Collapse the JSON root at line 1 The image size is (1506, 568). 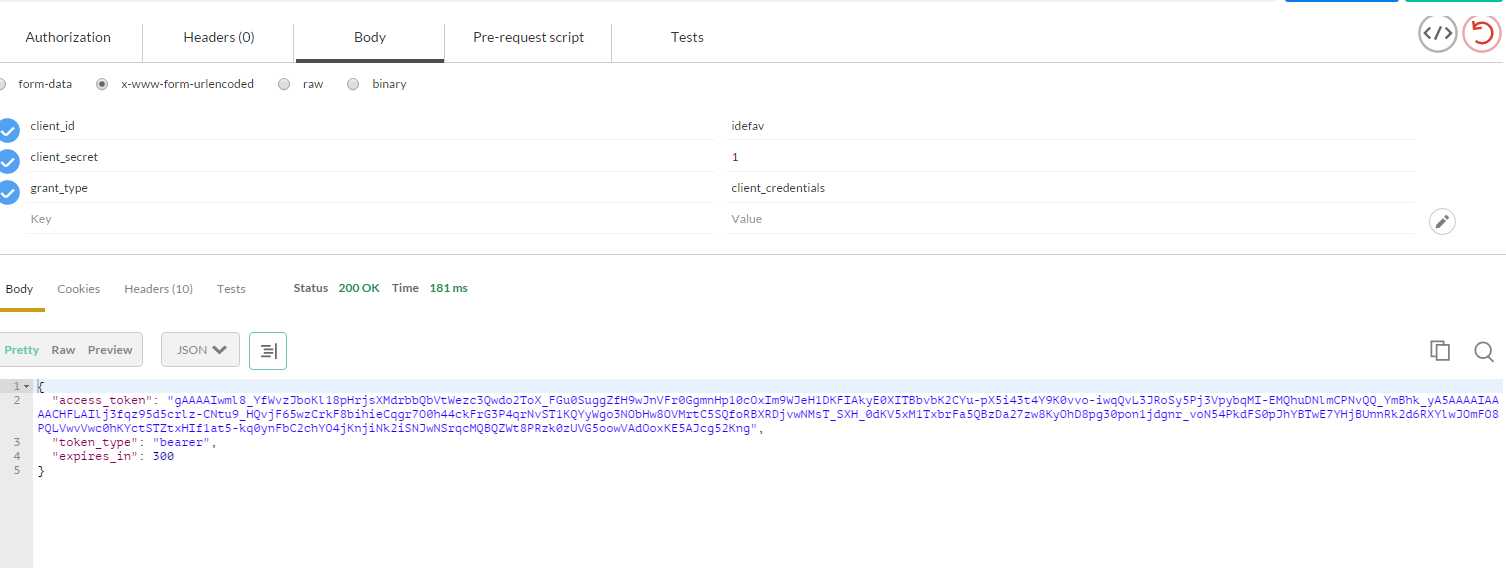(x=27, y=386)
